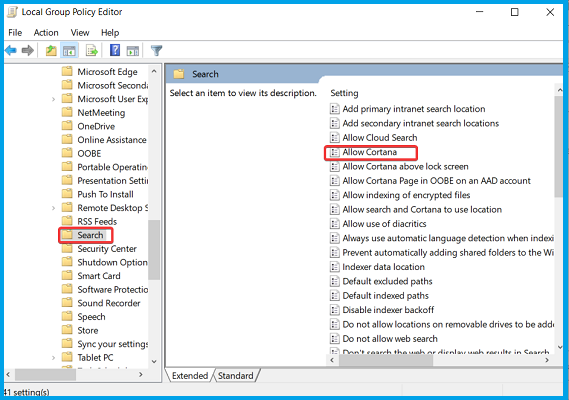This screenshot has height=400, width=569.
Task: Click the Smart Card folder icon
Action: 67,275
